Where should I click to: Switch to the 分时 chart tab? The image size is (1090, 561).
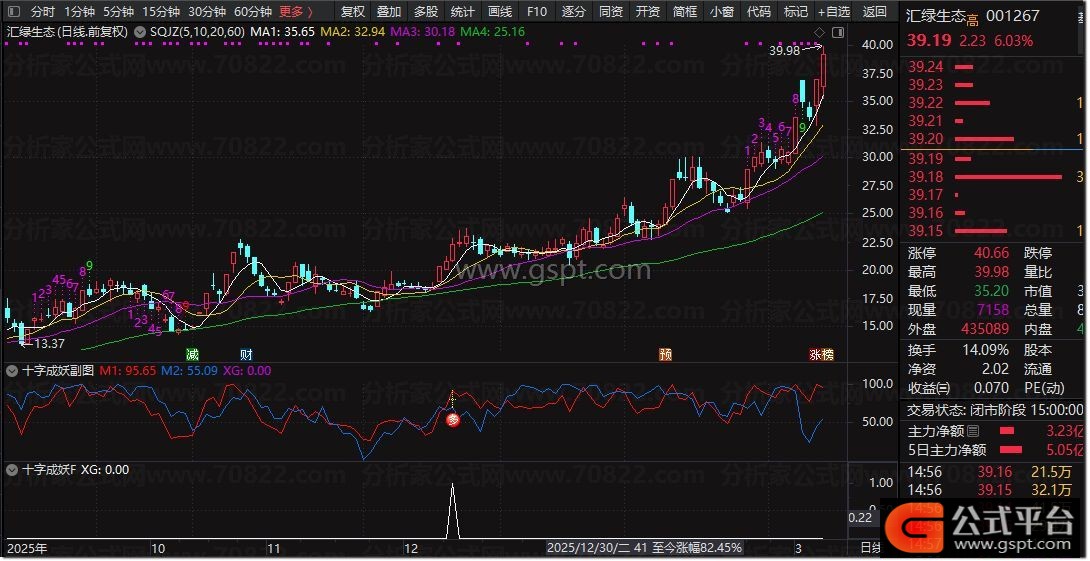click(42, 12)
